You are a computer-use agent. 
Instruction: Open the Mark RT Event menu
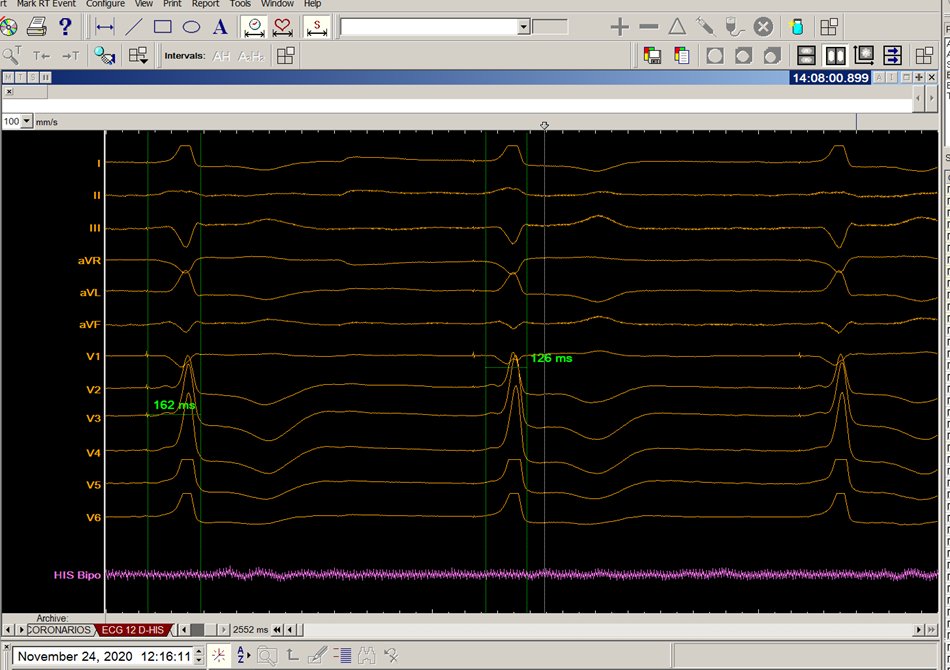coord(46,4)
